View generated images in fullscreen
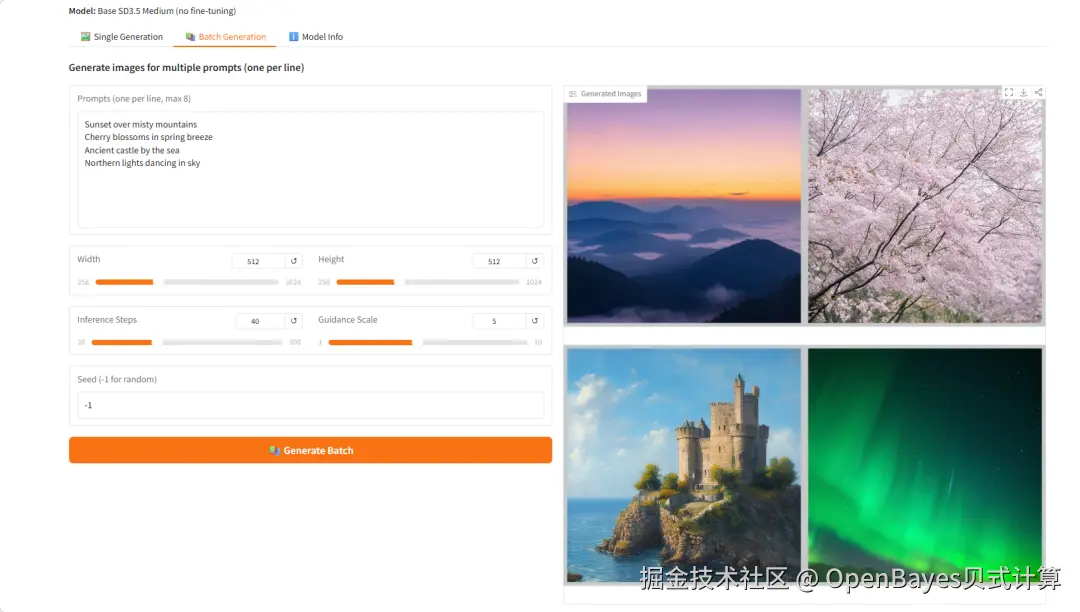This screenshot has height=612, width=1080. tap(1008, 92)
